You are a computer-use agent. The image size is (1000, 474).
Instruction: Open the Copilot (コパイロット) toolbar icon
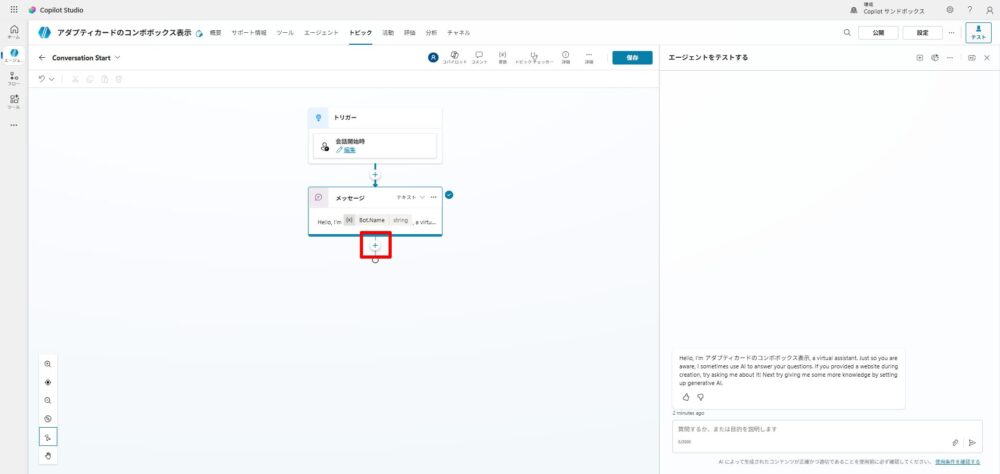coord(455,57)
